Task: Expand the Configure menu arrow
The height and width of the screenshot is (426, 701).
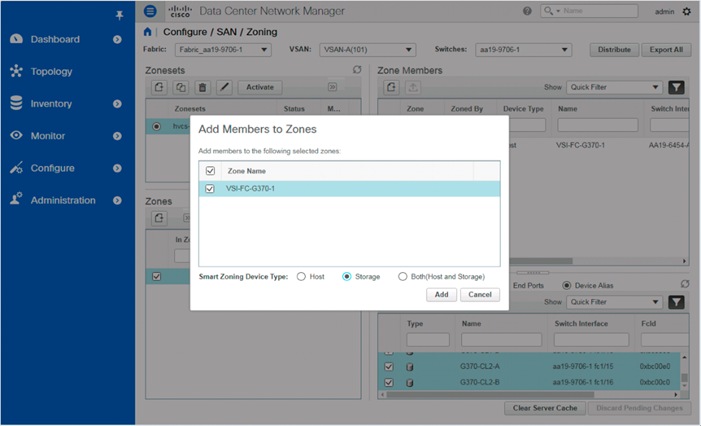Action: (117, 168)
